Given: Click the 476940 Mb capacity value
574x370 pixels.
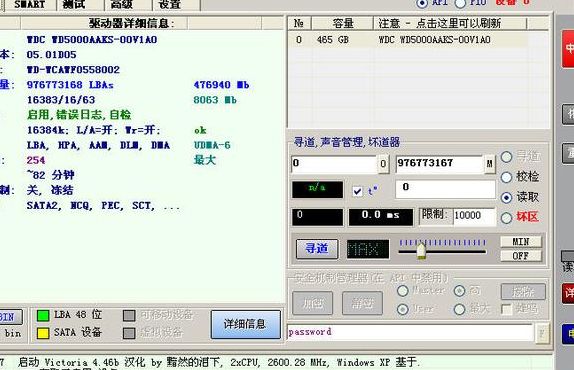Looking at the screenshot, I should [221, 85].
